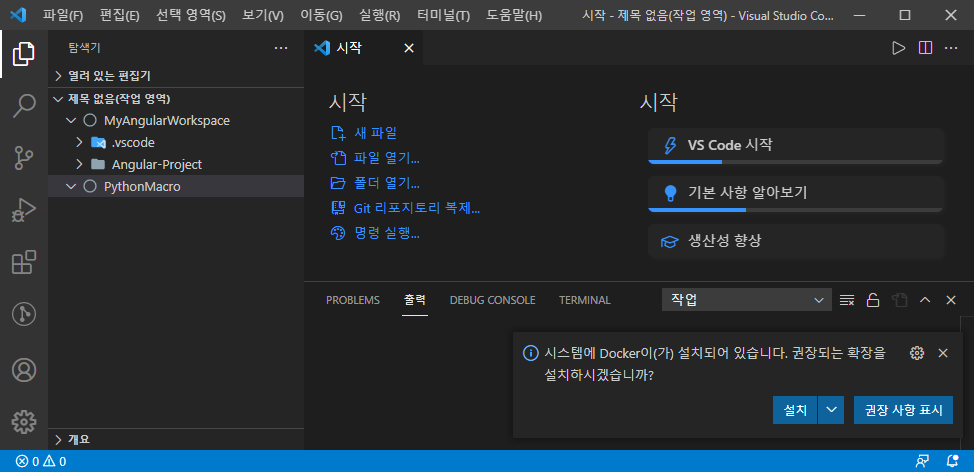Click the feedback icon in status bar
This screenshot has width=974, height=472.
pyautogui.click(x=922, y=461)
